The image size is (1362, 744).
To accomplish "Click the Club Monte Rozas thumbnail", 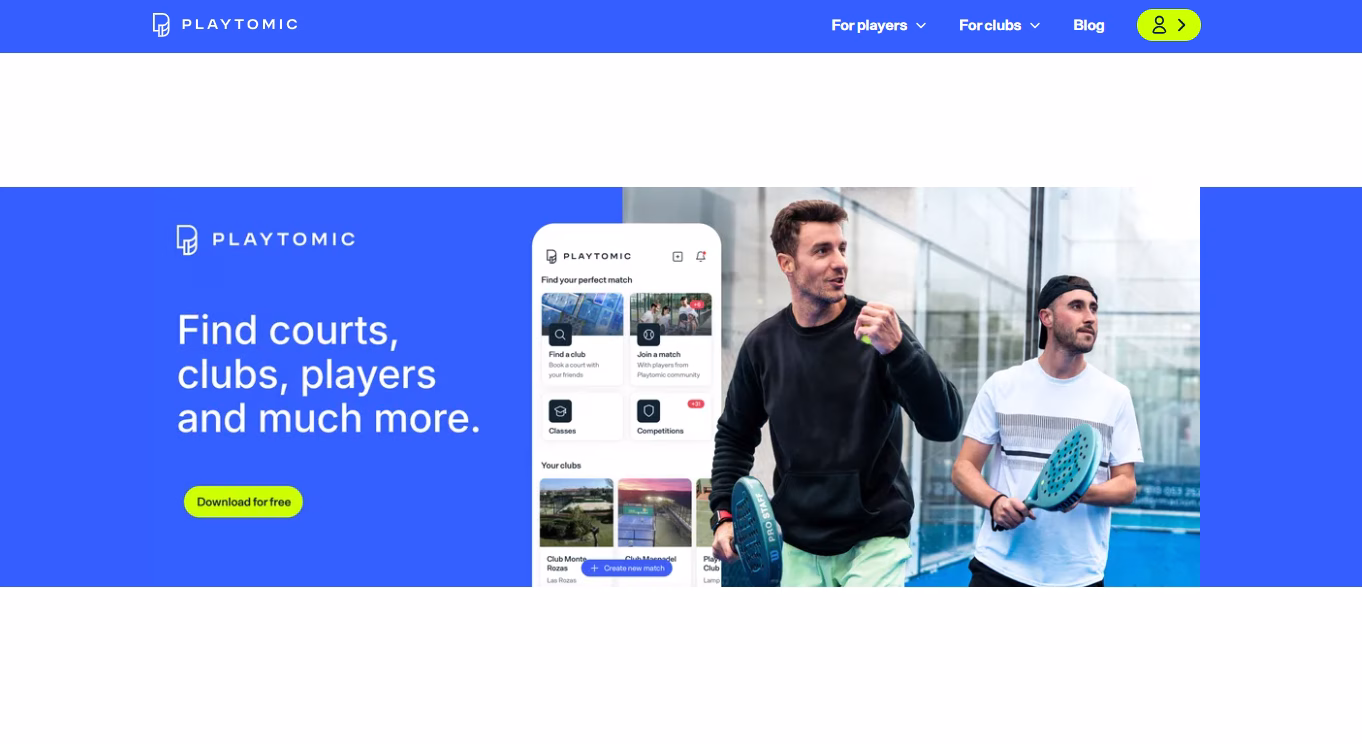I will [576, 512].
